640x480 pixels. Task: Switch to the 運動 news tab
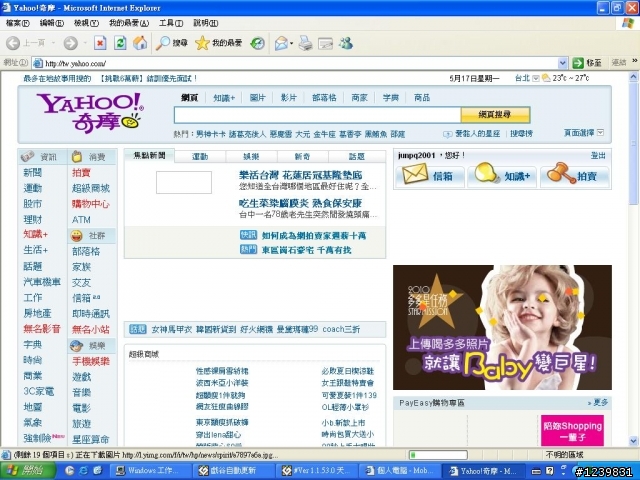pyautogui.click(x=200, y=156)
